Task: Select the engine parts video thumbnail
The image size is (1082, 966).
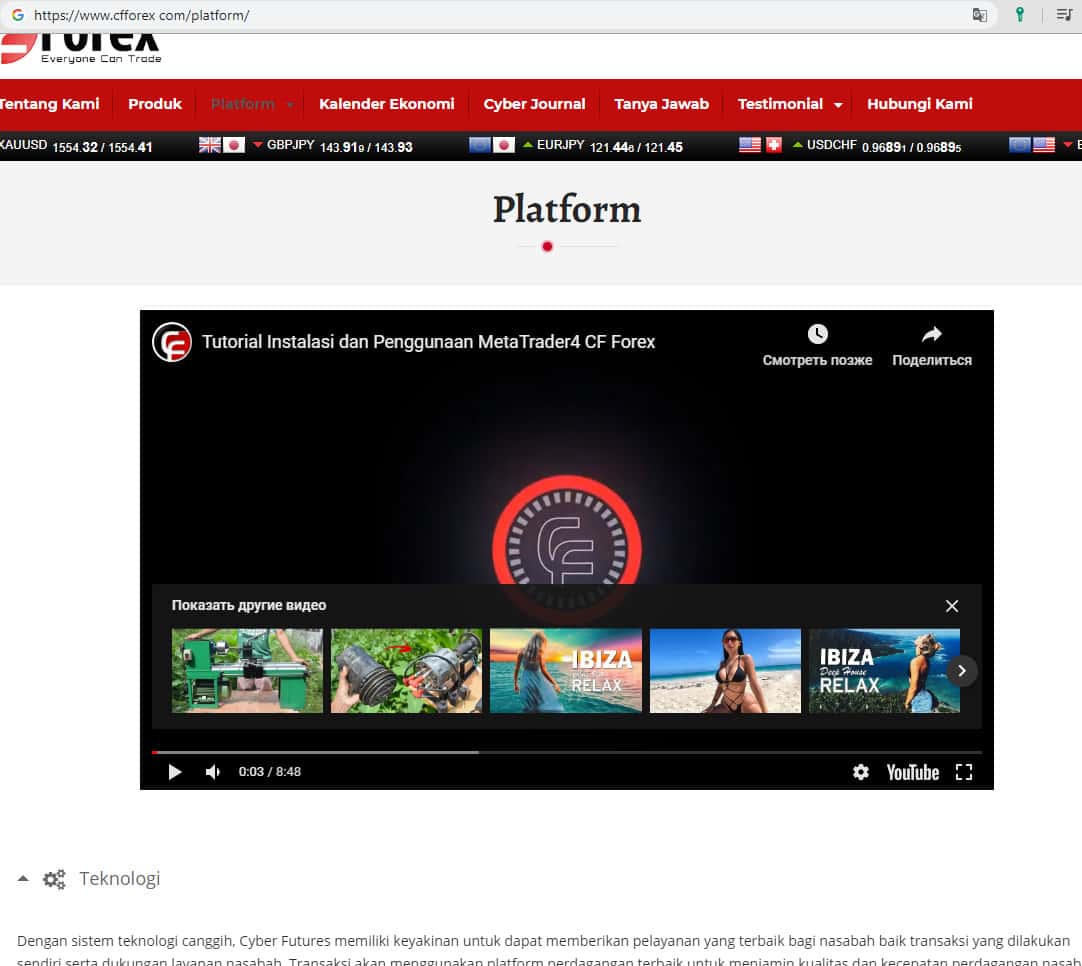Action: (x=406, y=671)
